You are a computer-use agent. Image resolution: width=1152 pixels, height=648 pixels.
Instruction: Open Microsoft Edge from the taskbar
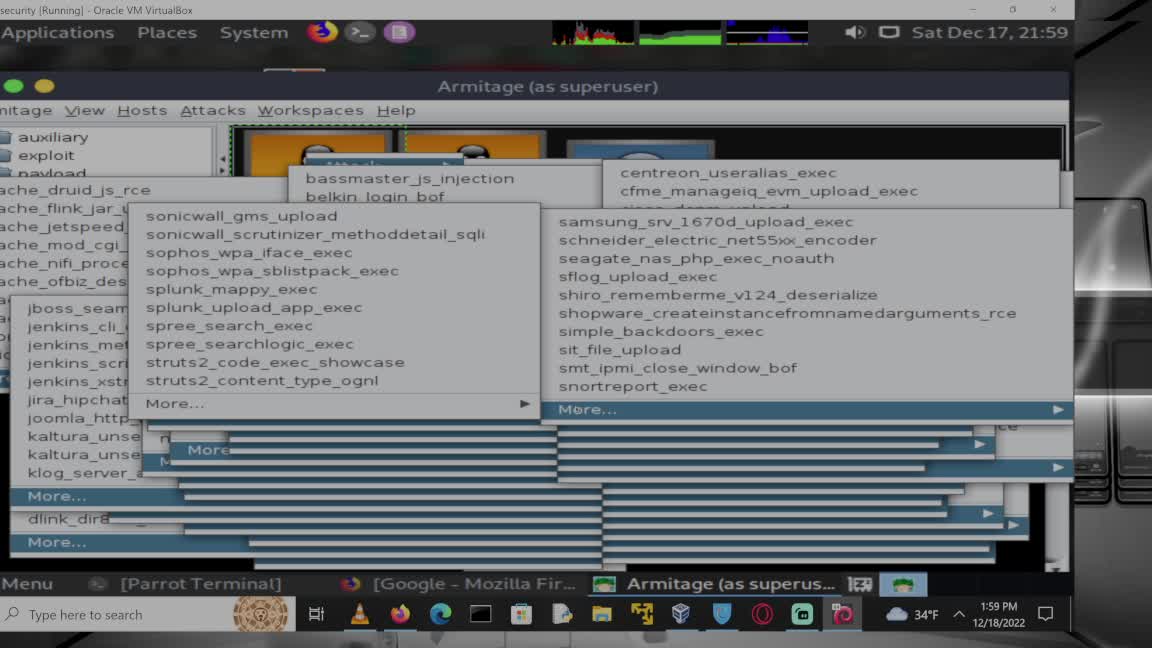pos(440,614)
